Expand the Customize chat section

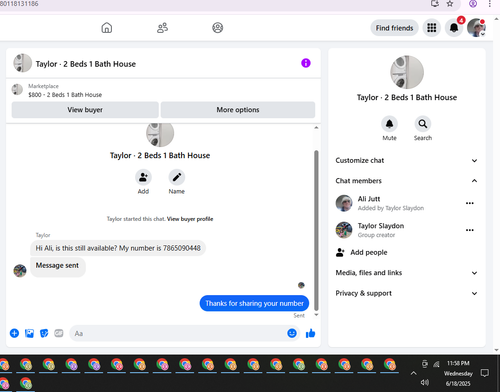pos(407,160)
